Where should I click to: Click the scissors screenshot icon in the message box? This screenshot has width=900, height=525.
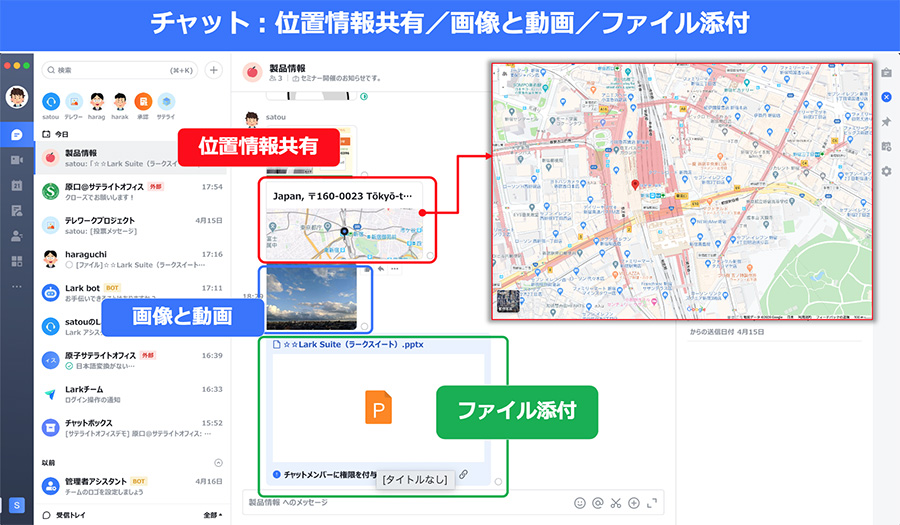[616, 503]
